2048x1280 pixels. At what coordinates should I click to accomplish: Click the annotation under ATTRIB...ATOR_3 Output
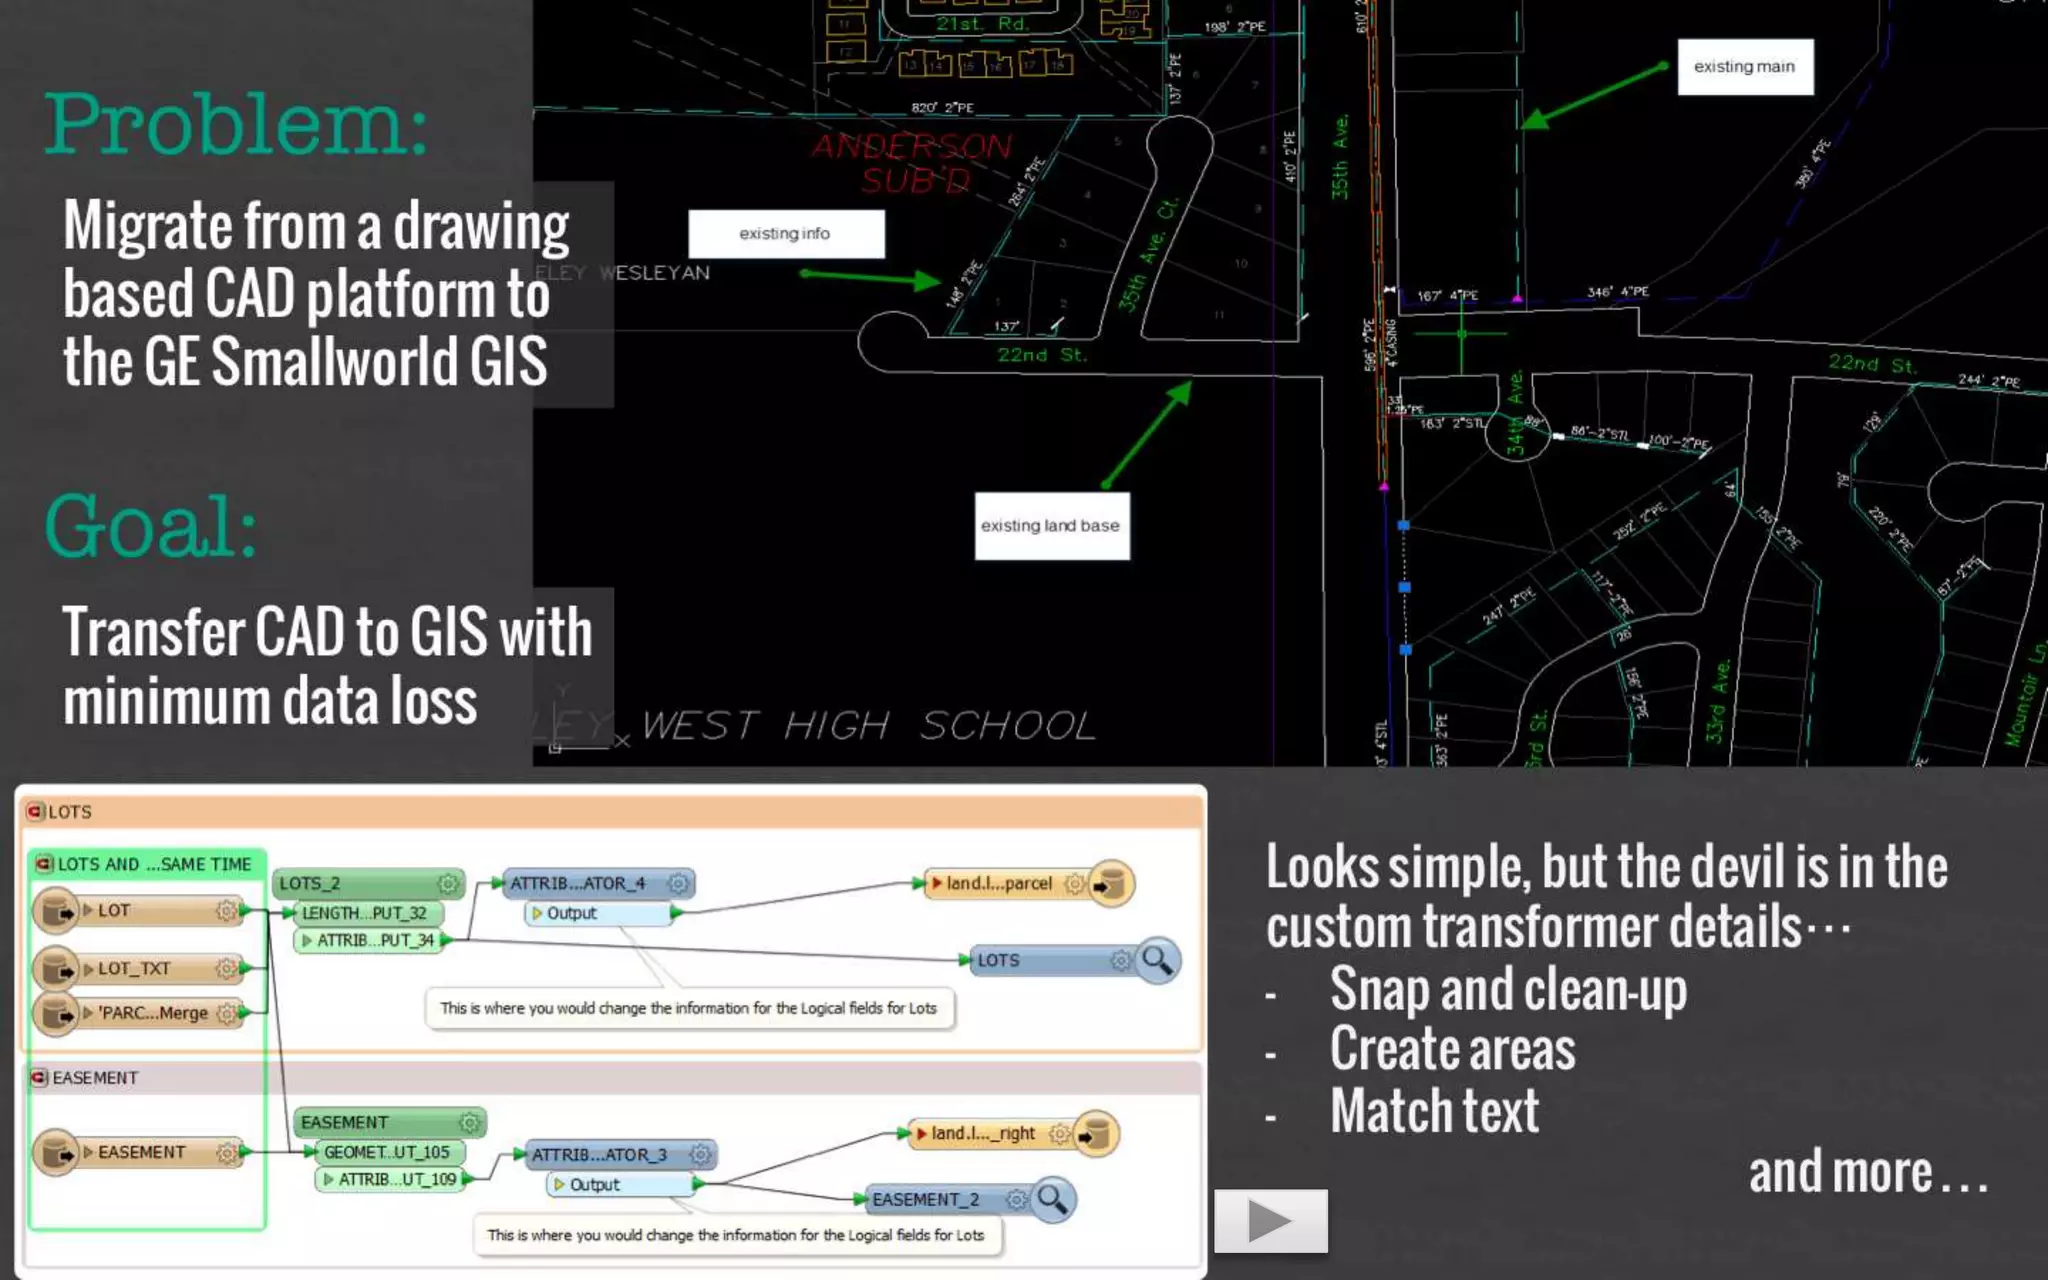(x=736, y=1235)
